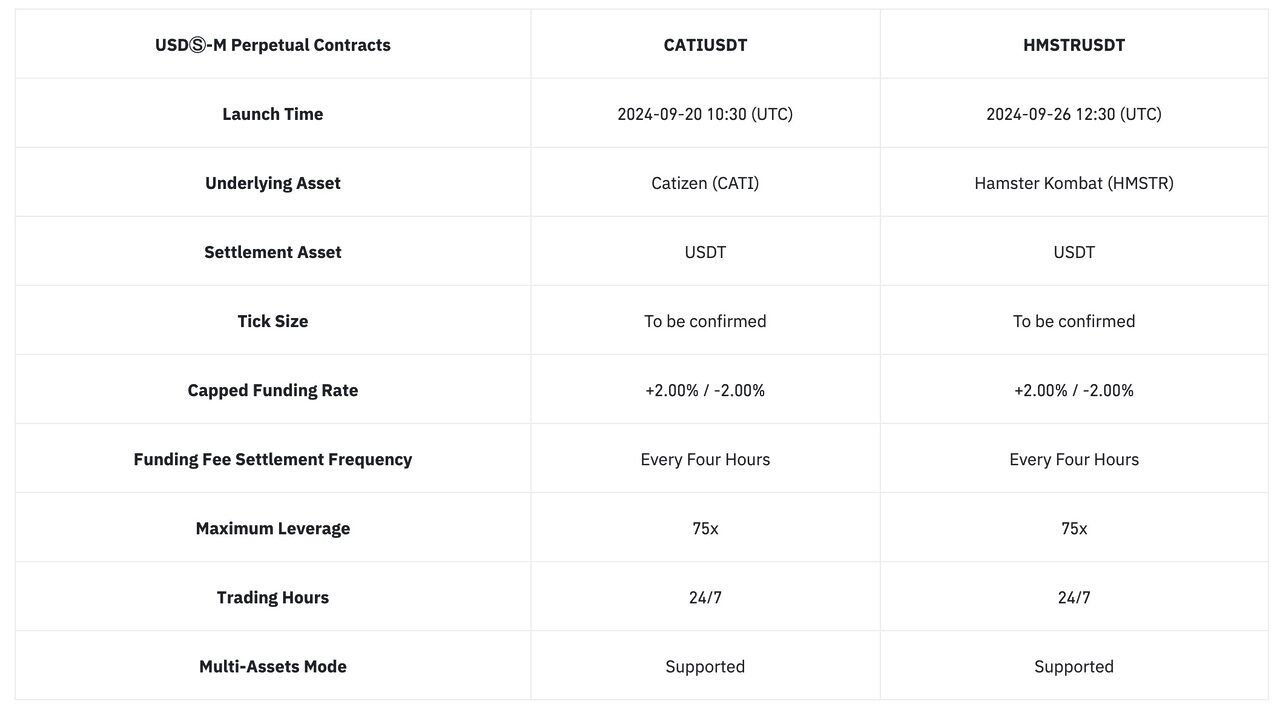
Task: Select CATIUSDT +2.00% / -2.00% funding rate
Action: tap(705, 390)
